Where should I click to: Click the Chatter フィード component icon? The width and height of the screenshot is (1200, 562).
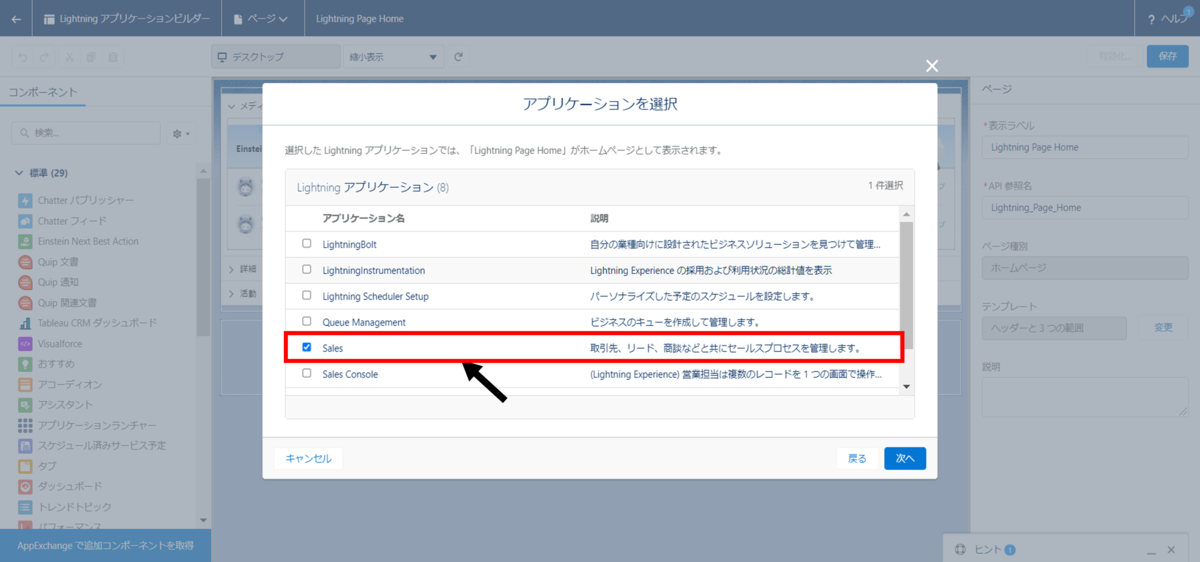click(x=25, y=221)
